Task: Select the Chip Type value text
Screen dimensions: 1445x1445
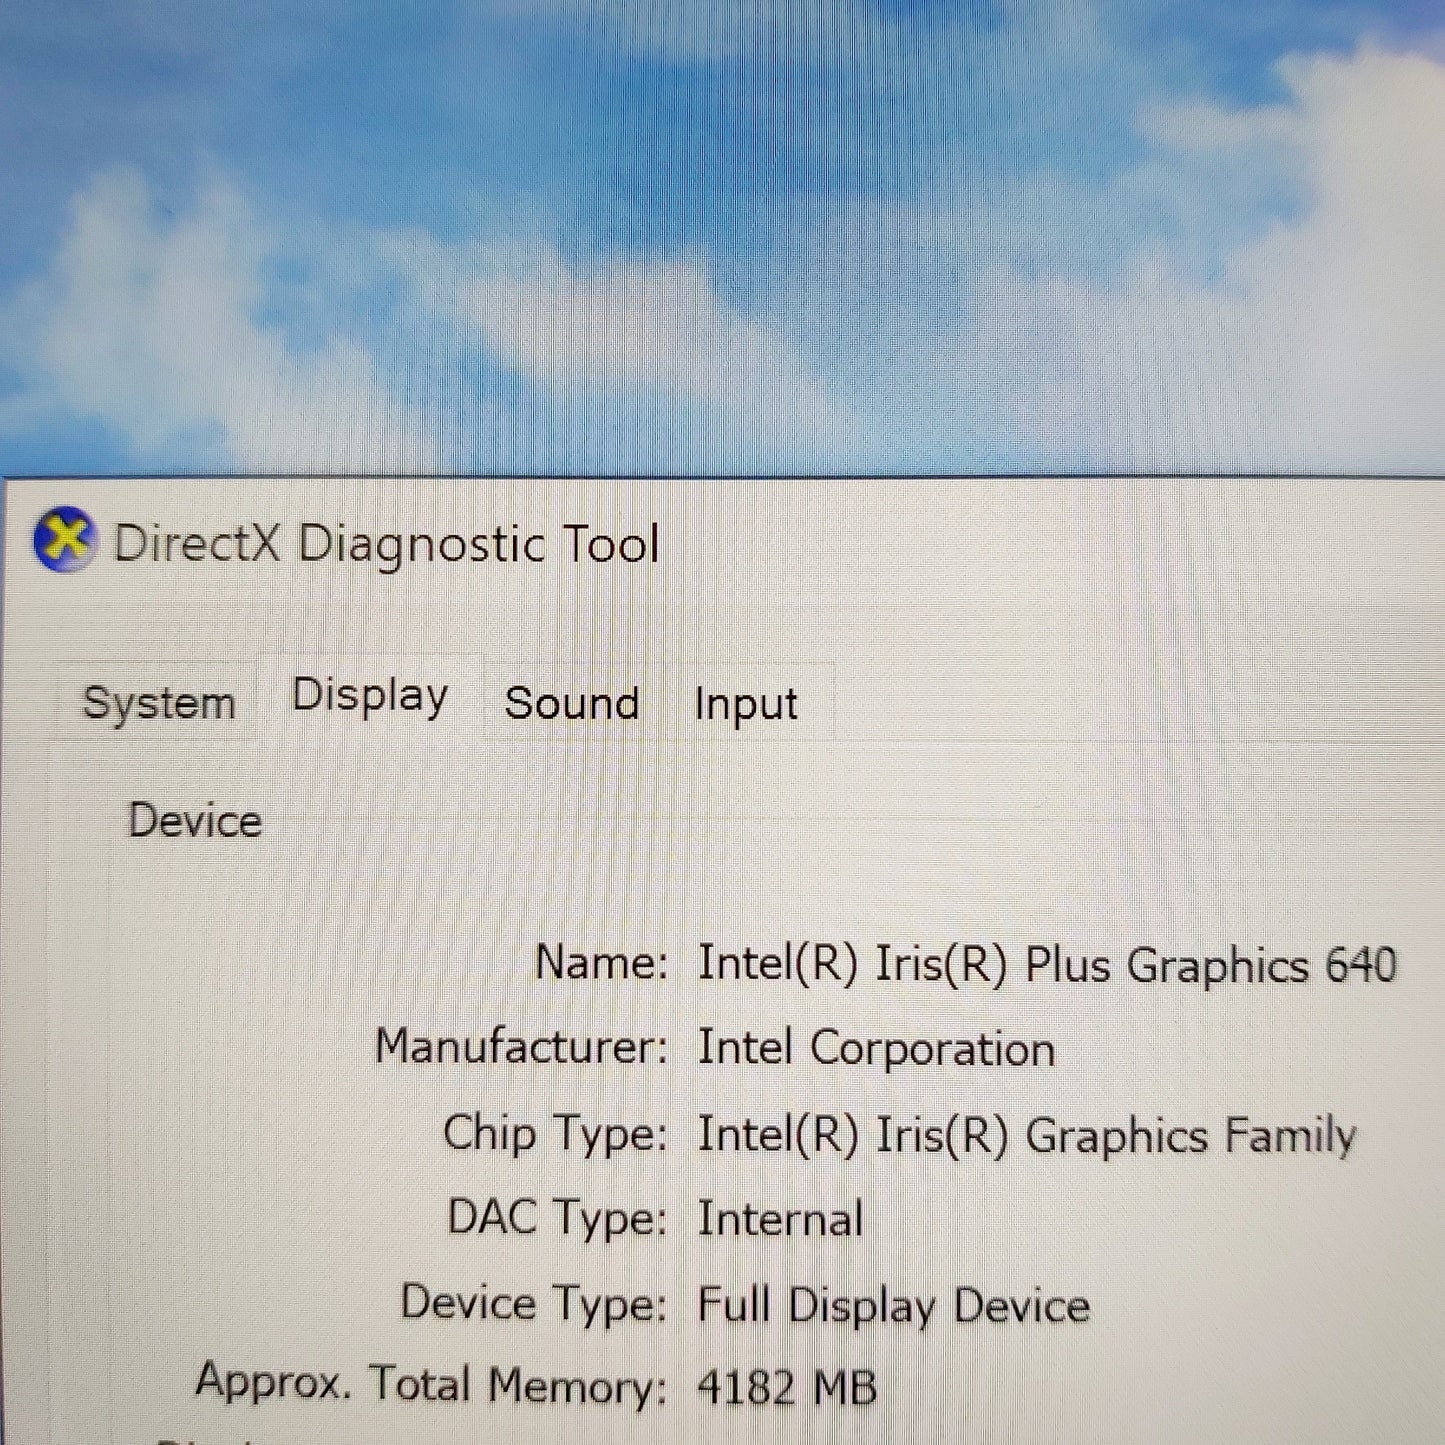Action: pos(1028,1135)
